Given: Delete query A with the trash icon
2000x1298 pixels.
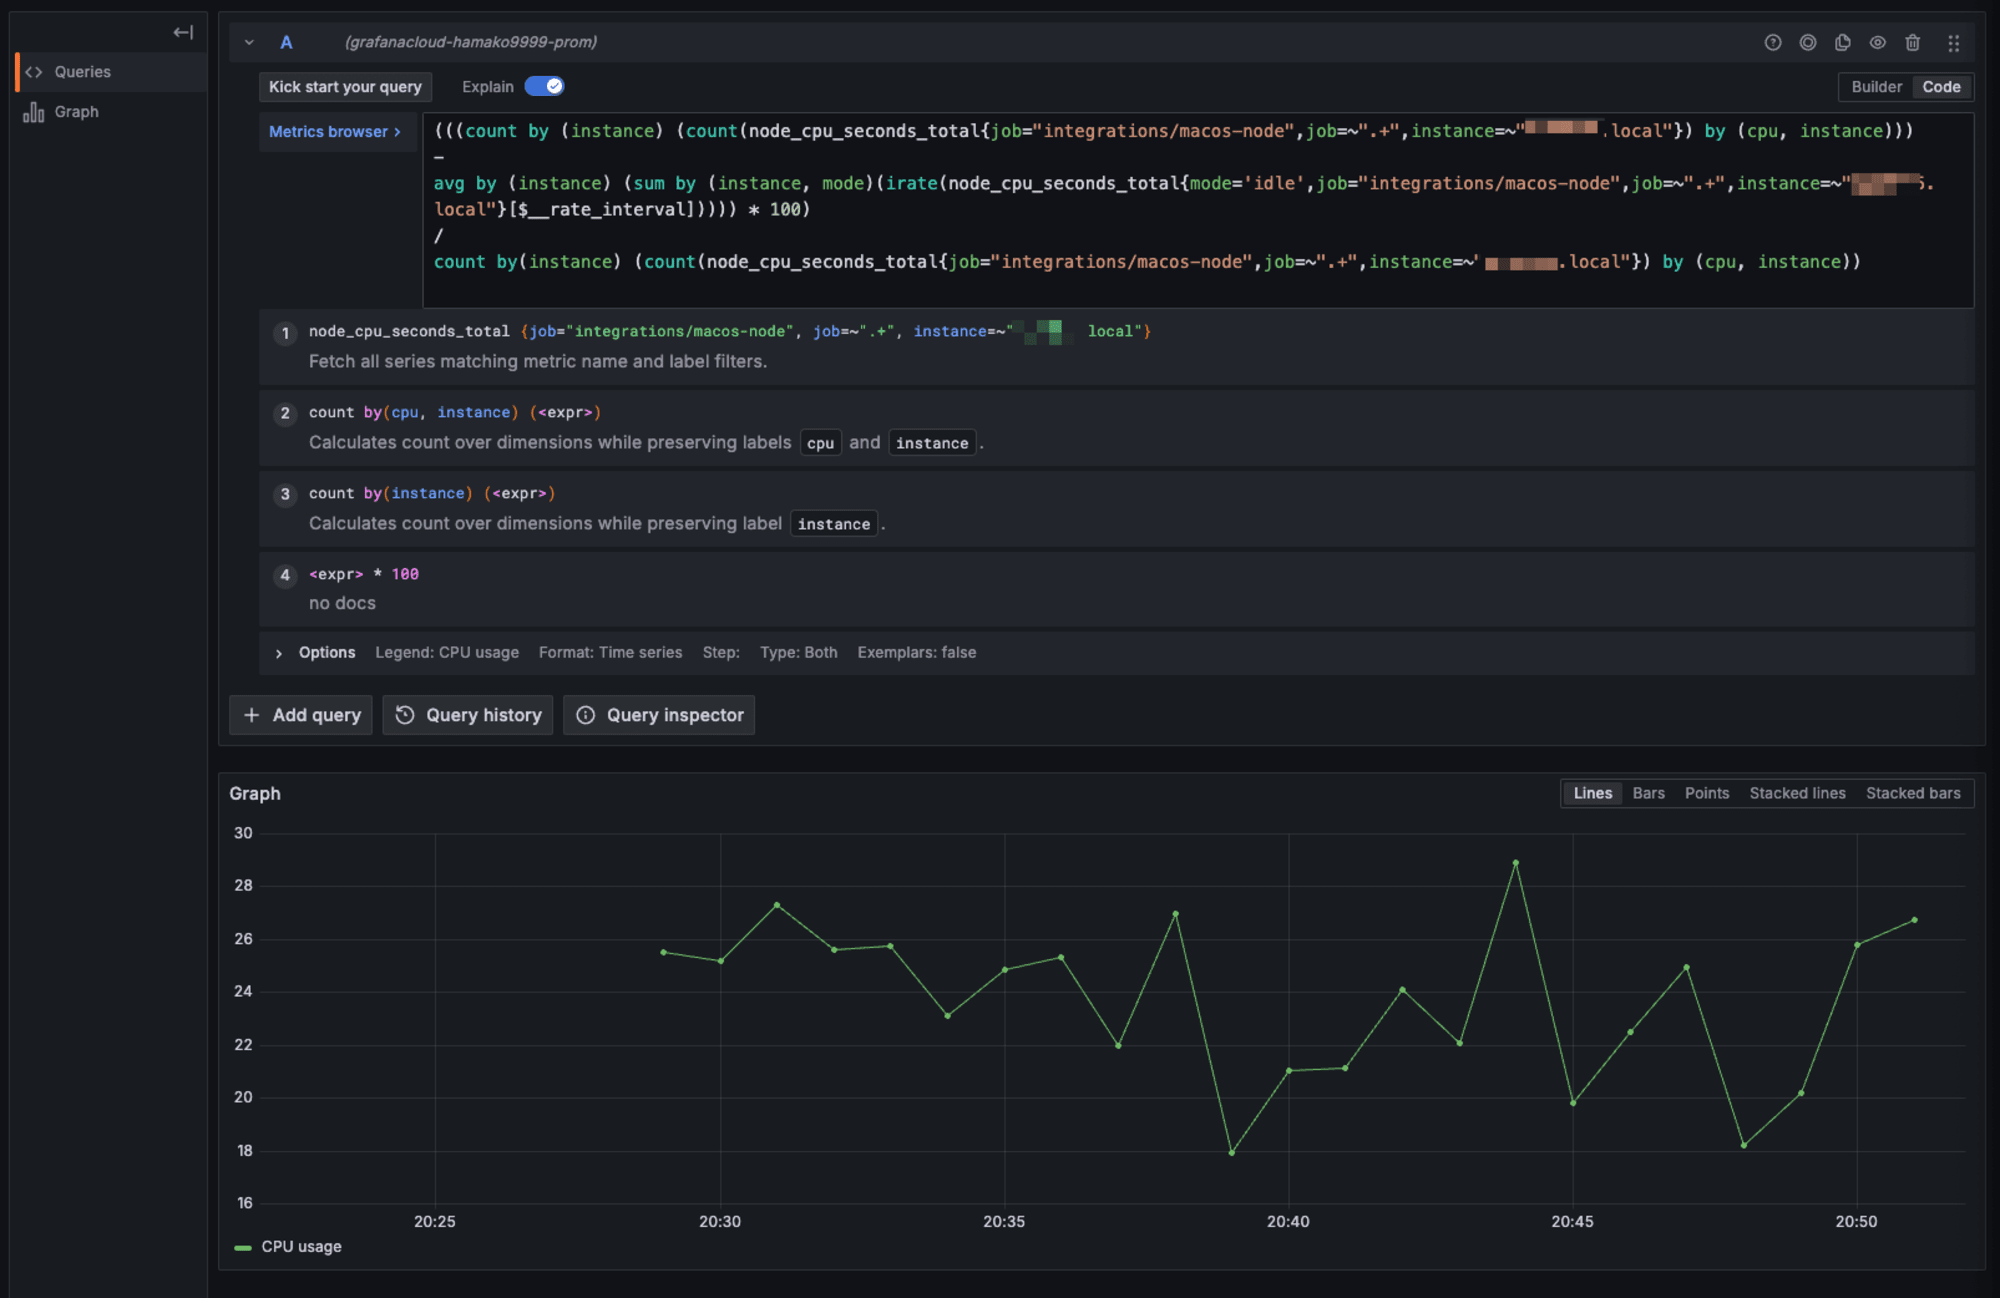Looking at the screenshot, I should (x=1913, y=42).
